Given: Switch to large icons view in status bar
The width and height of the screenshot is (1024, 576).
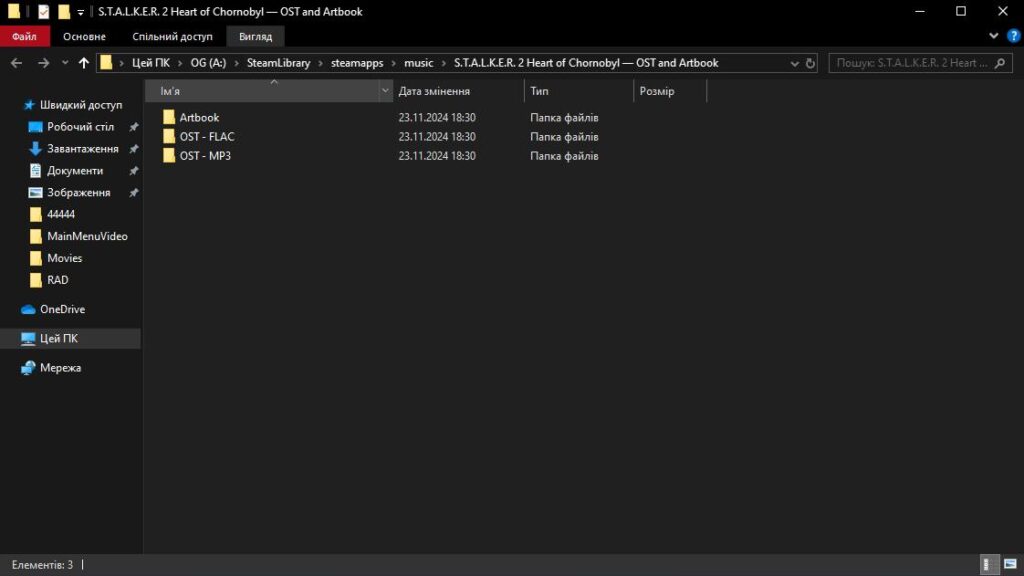Looking at the screenshot, I should pyautogui.click(x=1010, y=564).
